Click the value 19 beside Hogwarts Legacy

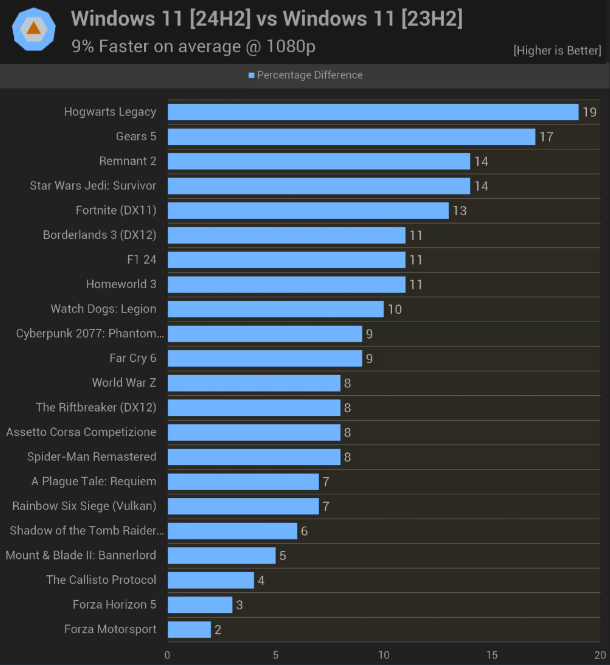coord(589,113)
